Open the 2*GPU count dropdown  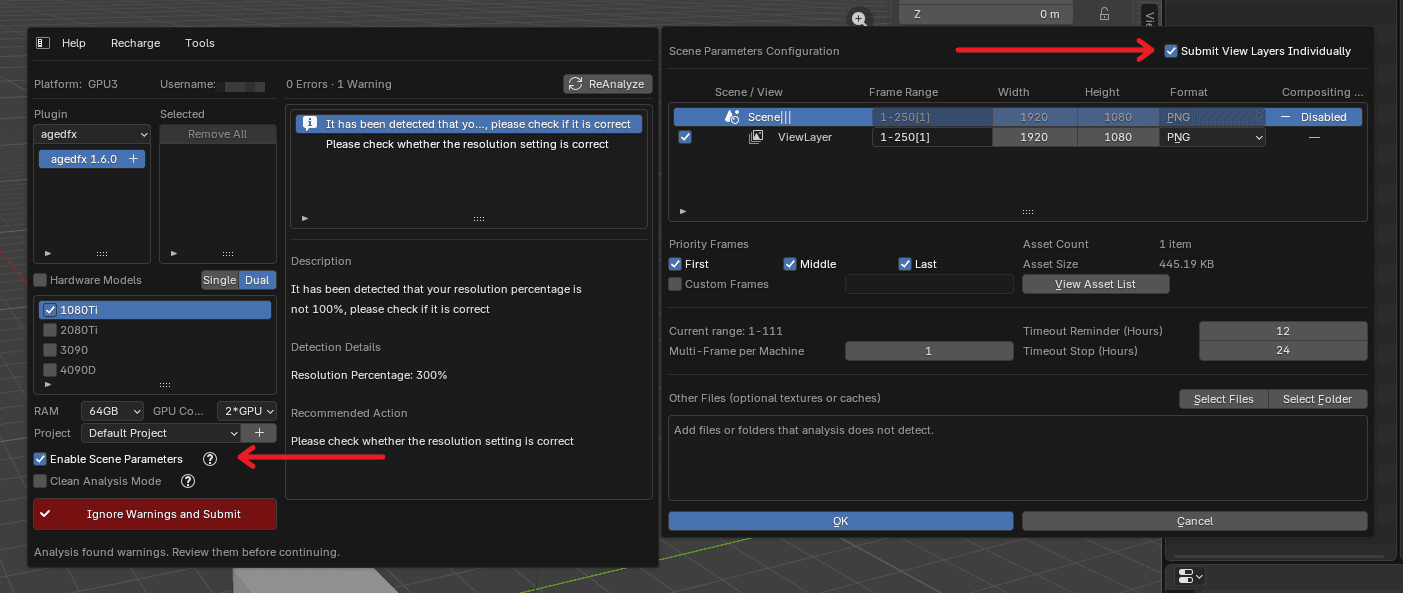click(x=247, y=411)
